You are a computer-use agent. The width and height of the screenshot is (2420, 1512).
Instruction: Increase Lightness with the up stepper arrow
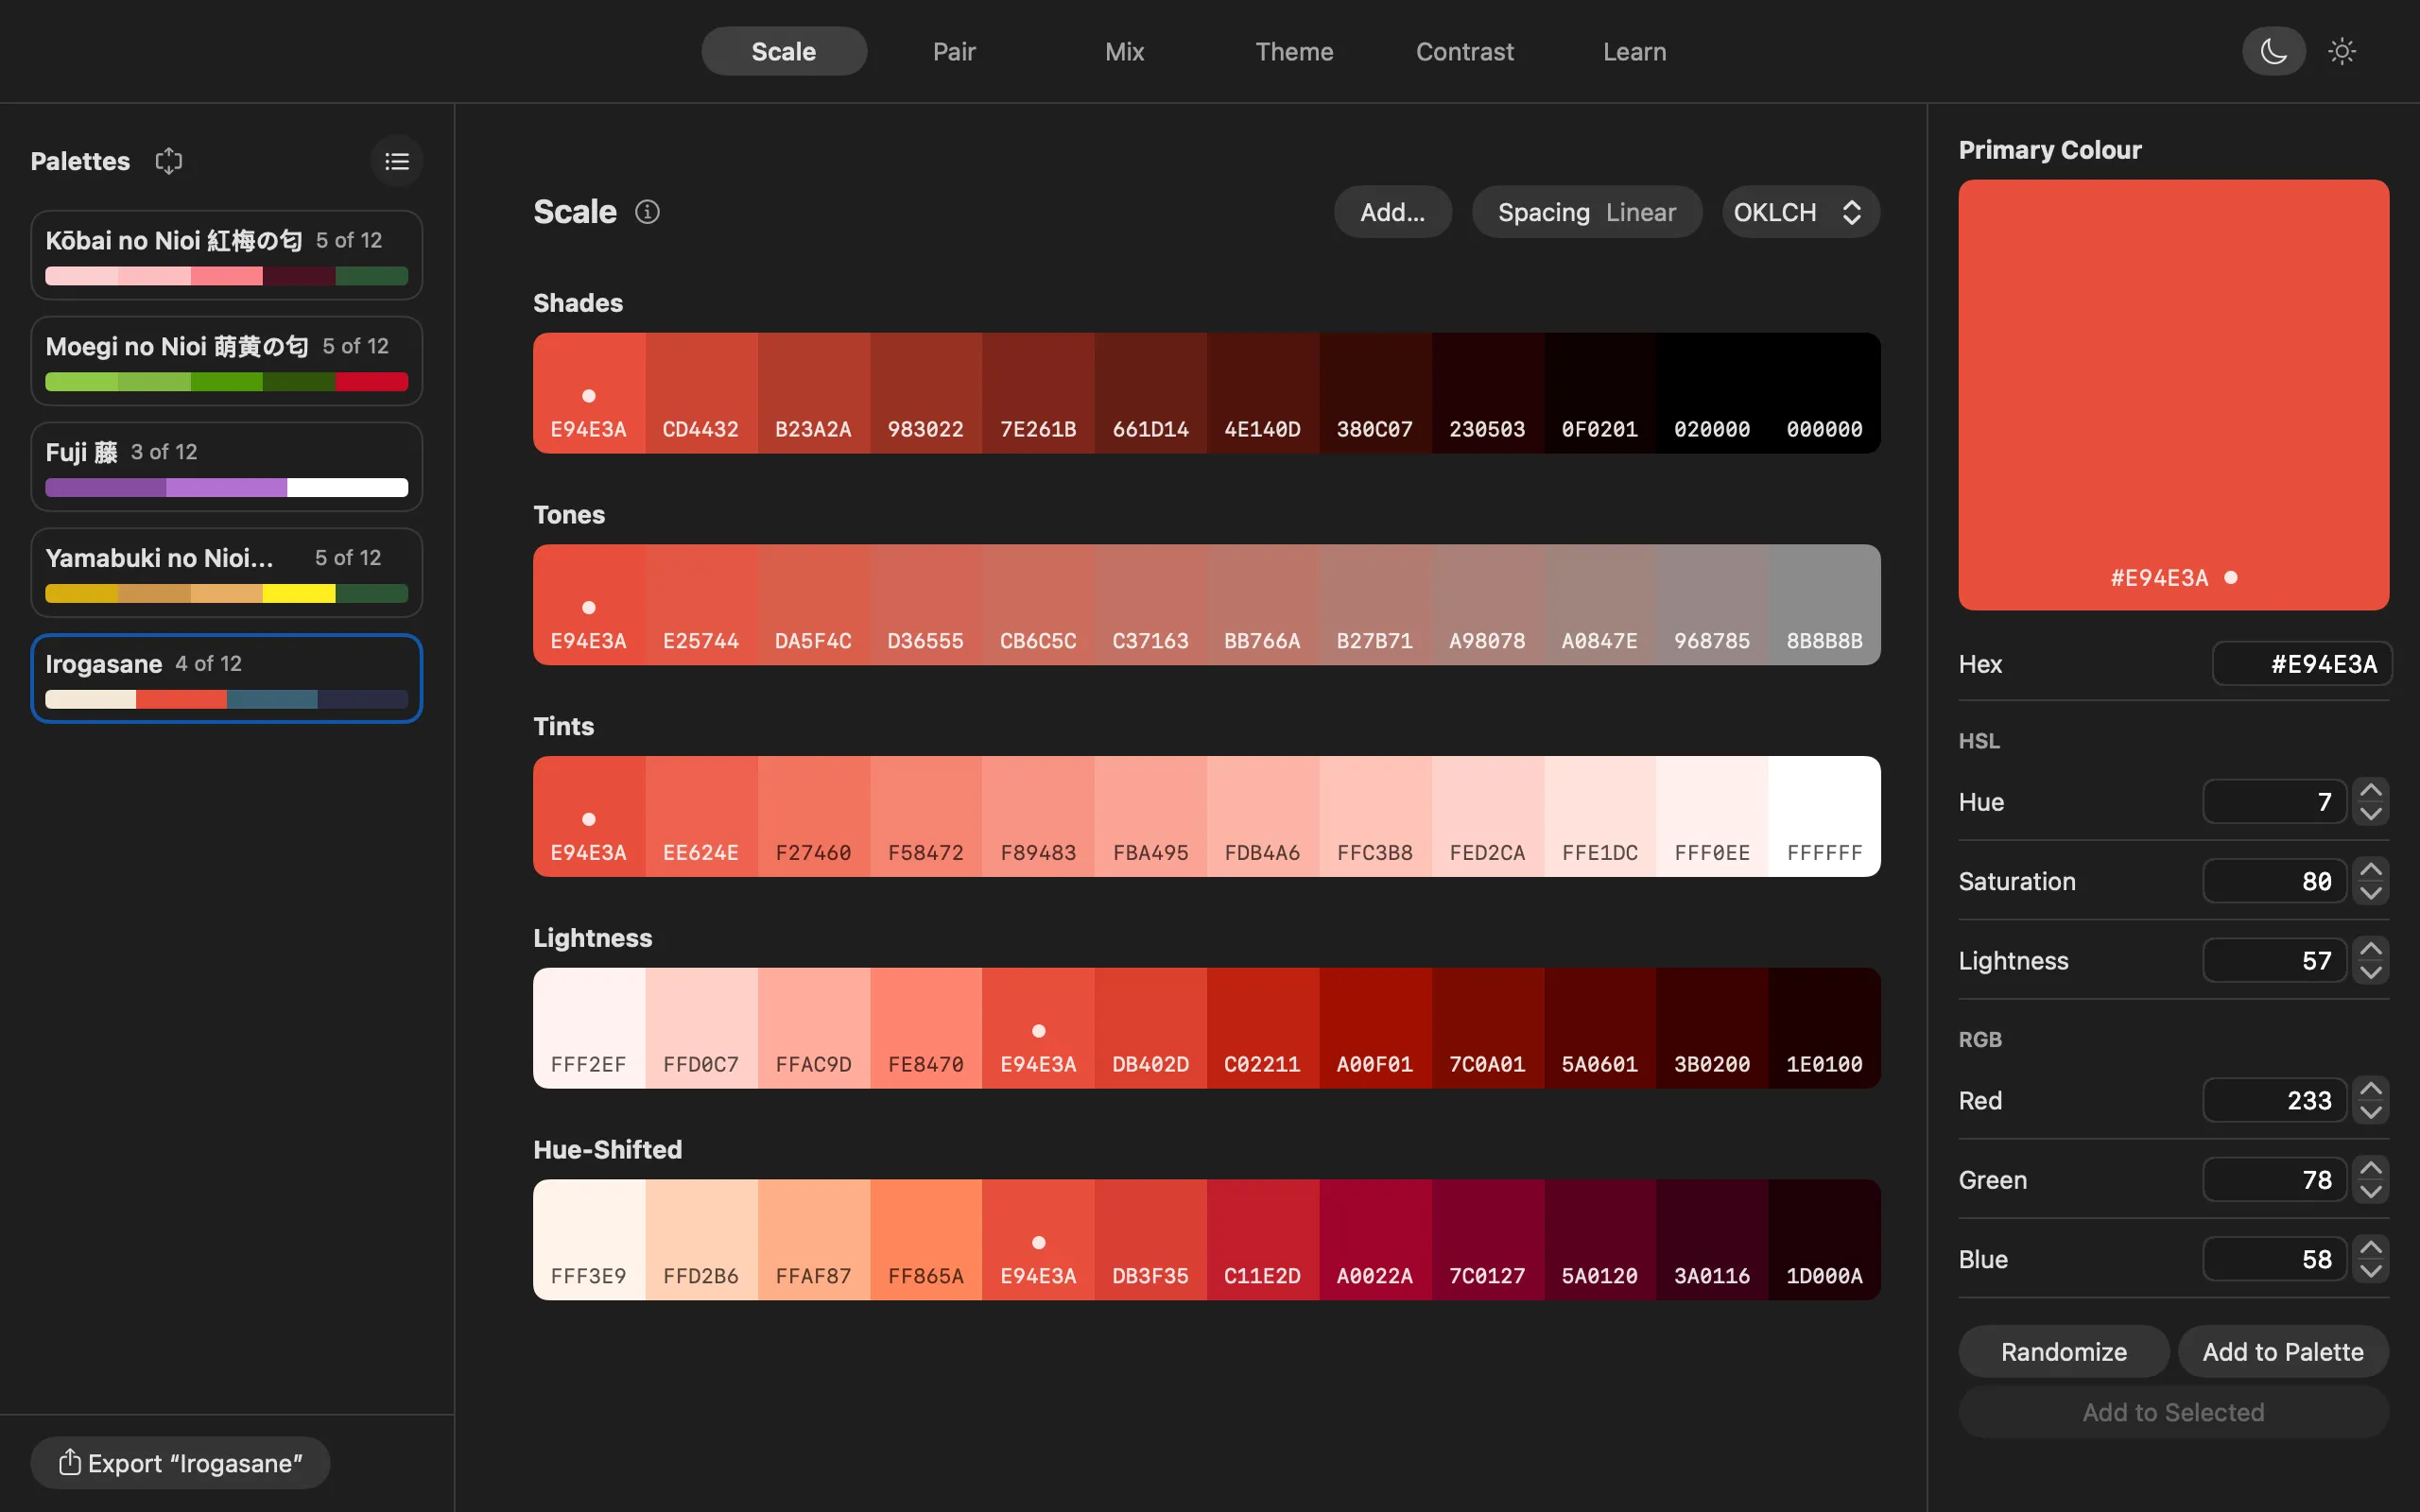tap(2371, 948)
